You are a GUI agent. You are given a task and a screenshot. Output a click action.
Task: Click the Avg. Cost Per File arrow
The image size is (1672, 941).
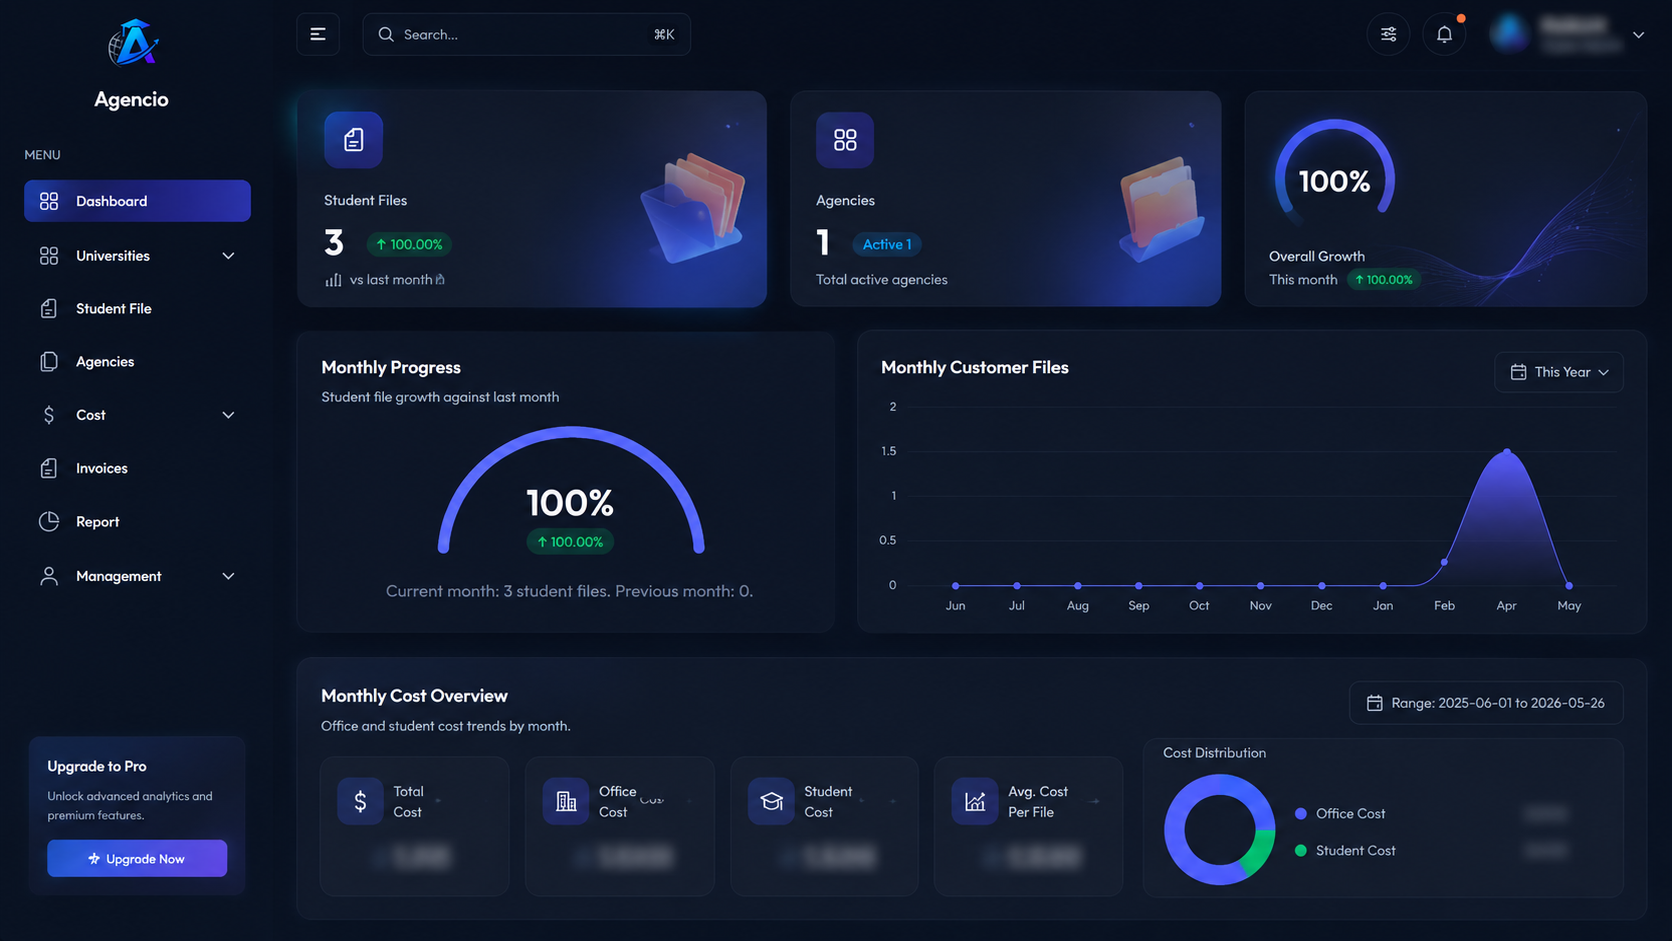pos(1095,801)
